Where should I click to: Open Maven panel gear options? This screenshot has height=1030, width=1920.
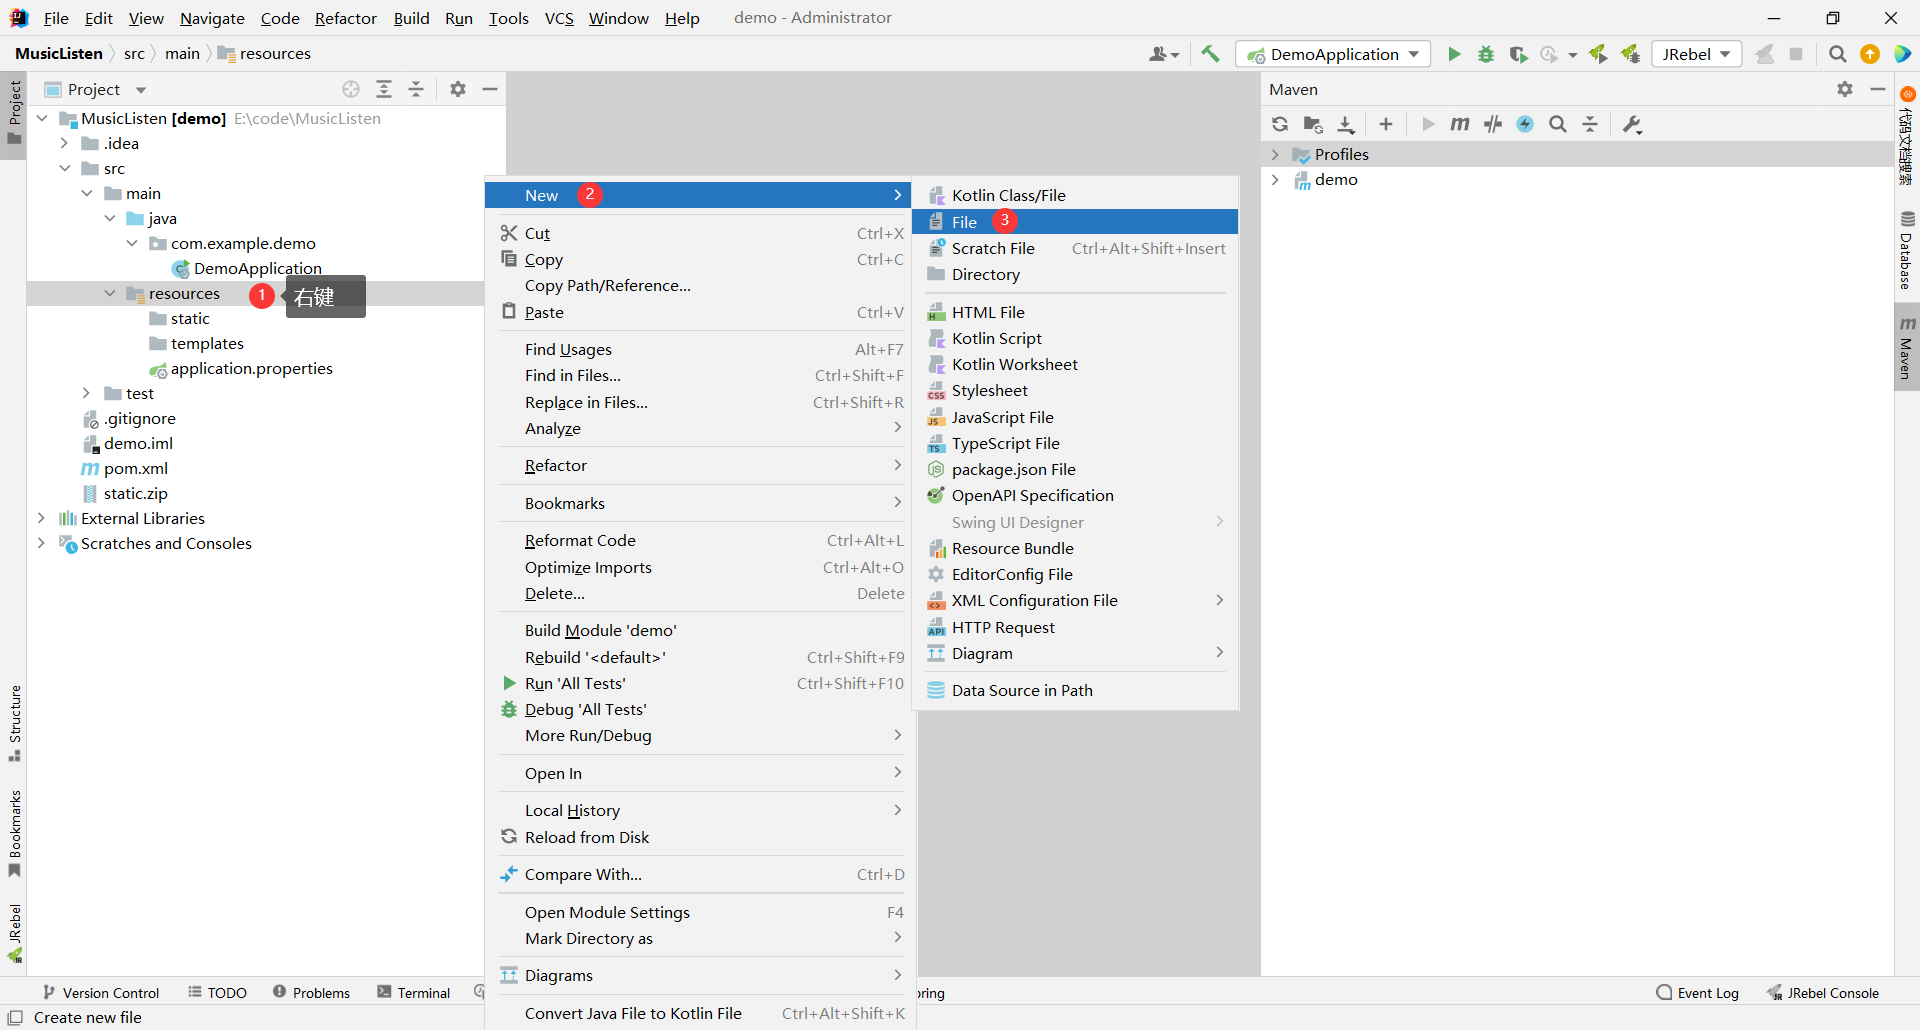(1845, 89)
